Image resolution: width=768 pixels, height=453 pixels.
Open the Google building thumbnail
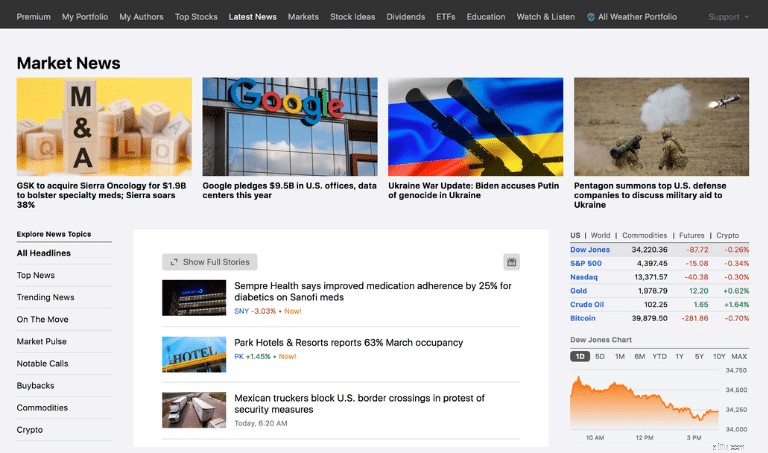click(290, 126)
